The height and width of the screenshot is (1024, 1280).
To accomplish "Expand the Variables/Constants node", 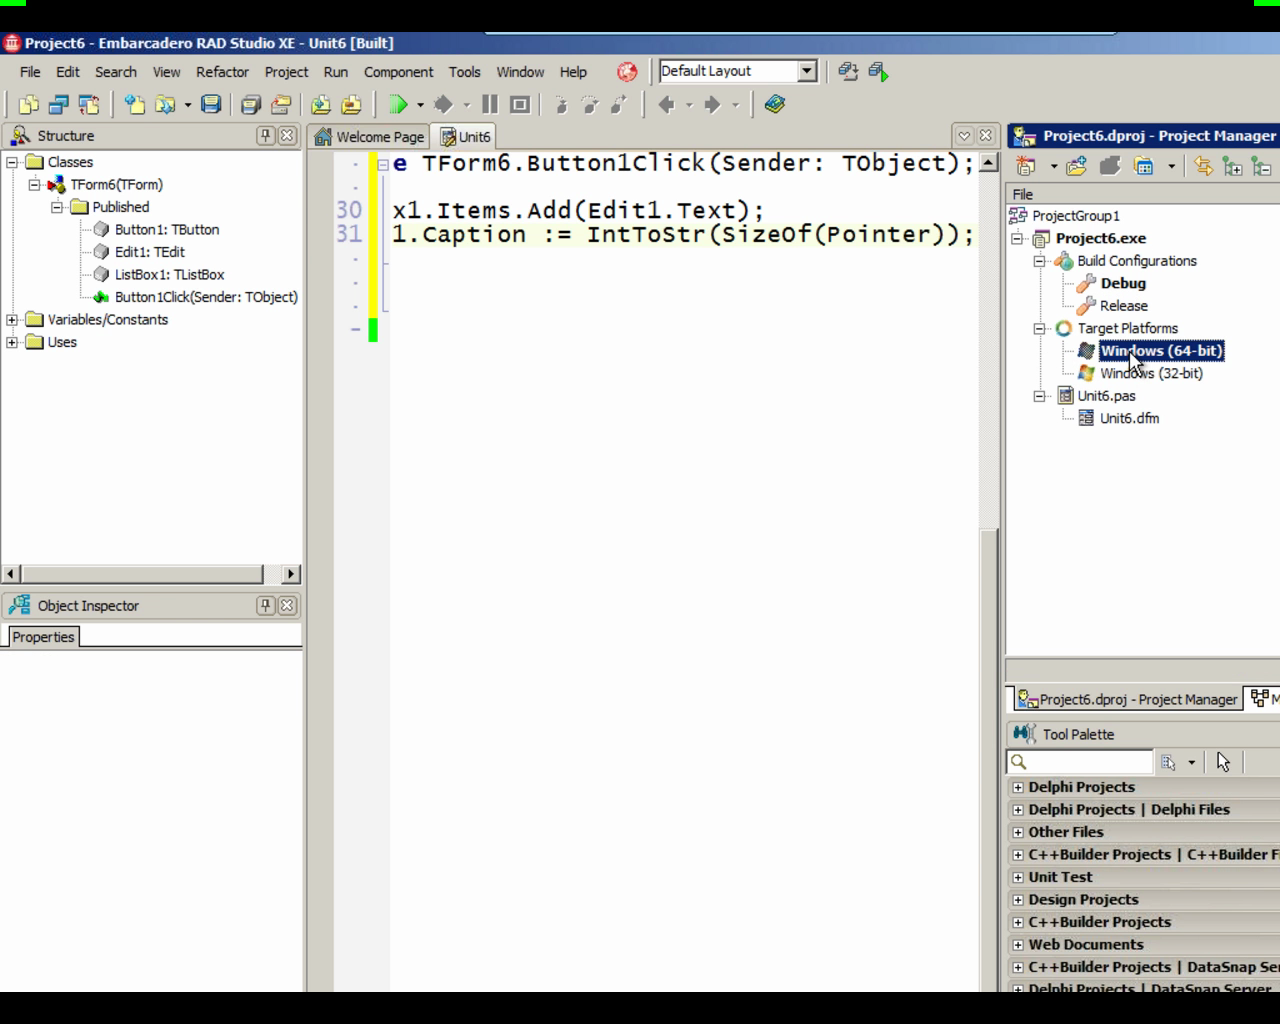I will pyautogui.click(x=12, y=320).
